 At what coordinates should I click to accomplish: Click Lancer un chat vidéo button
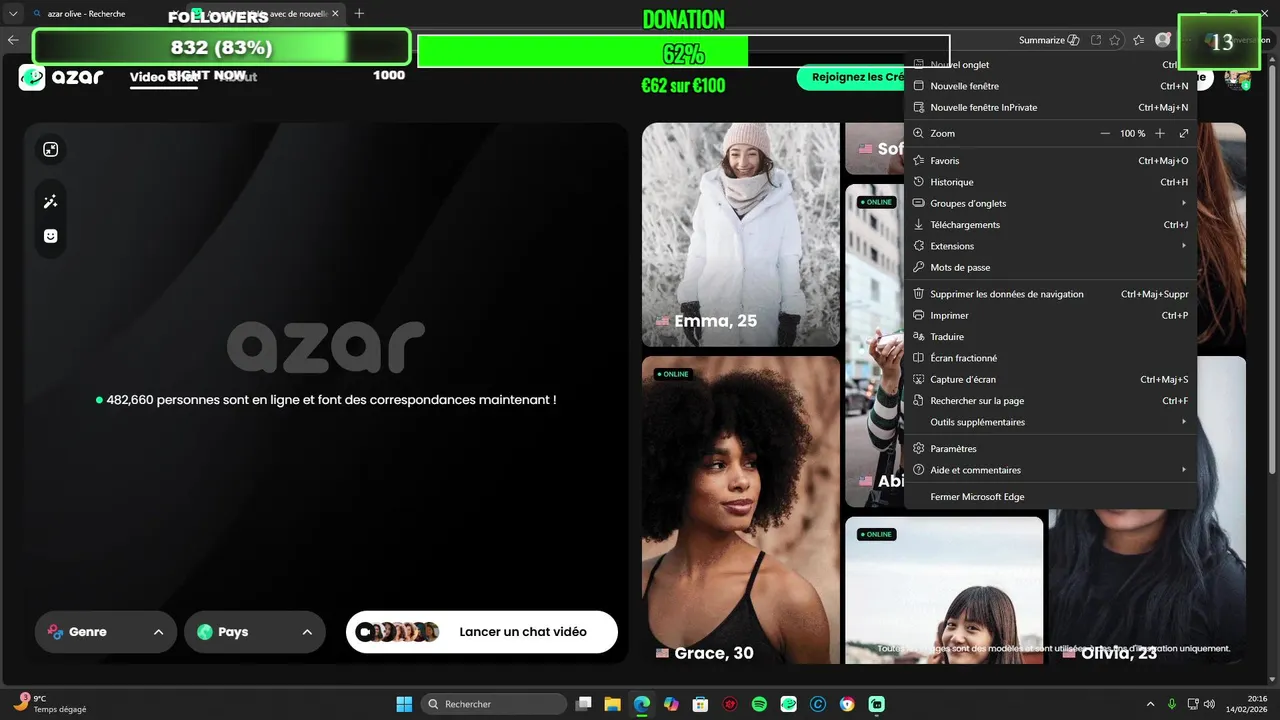(482, 632)
